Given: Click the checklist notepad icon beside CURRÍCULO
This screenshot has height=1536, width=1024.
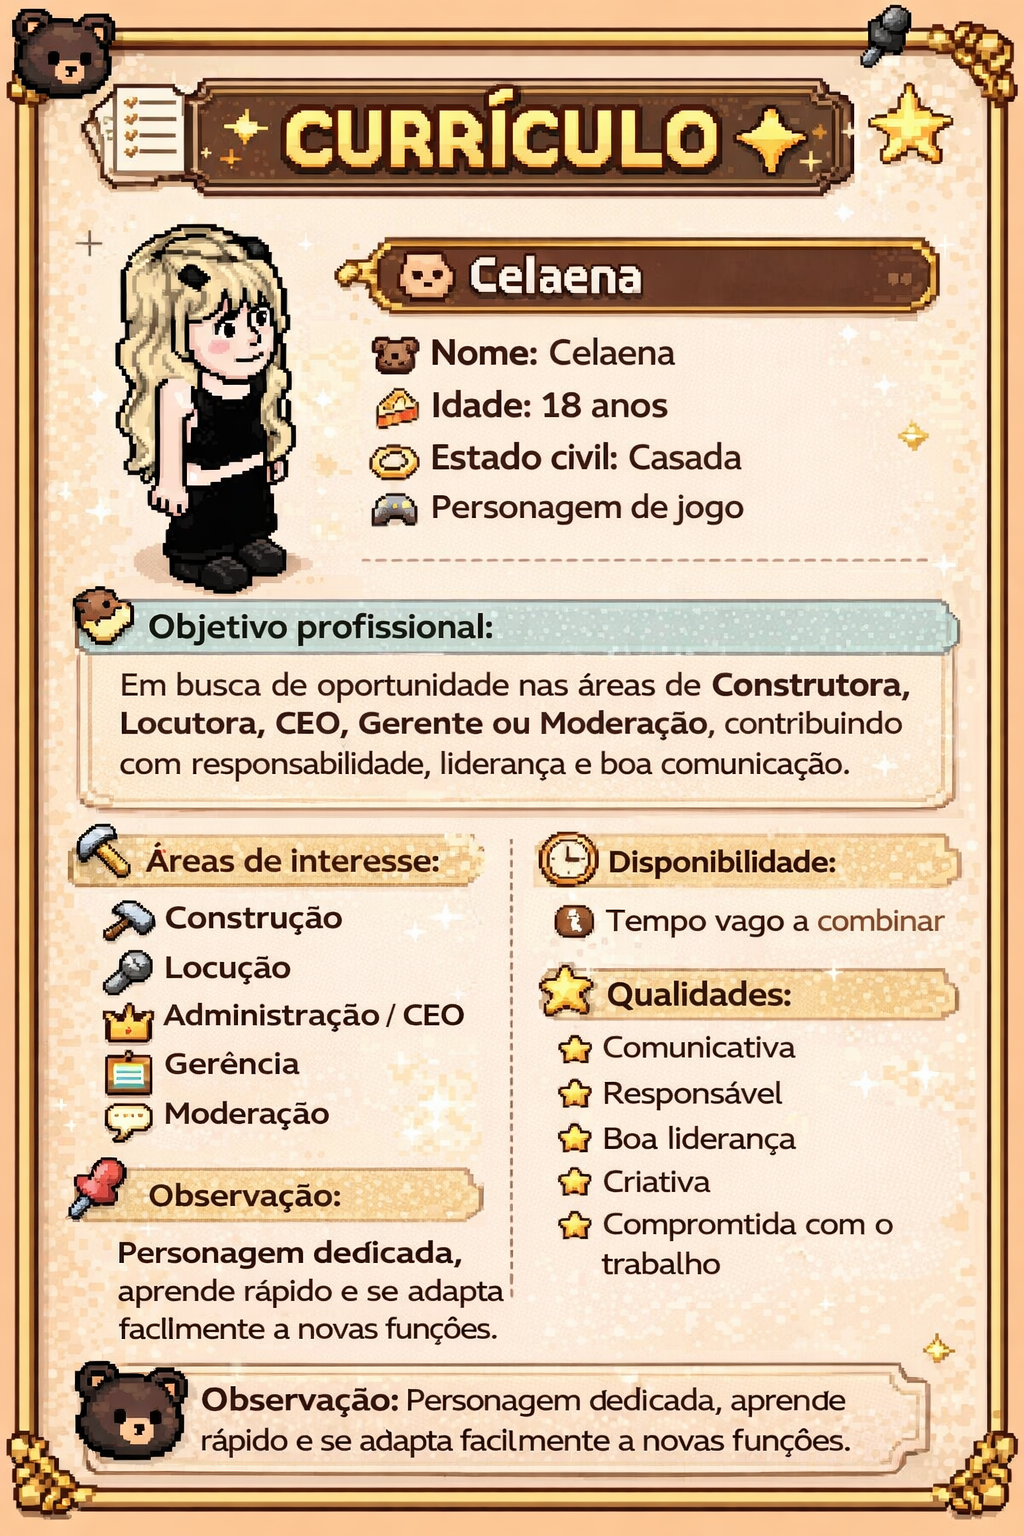Looking at the screenshot, I should (x=139, y=133).
